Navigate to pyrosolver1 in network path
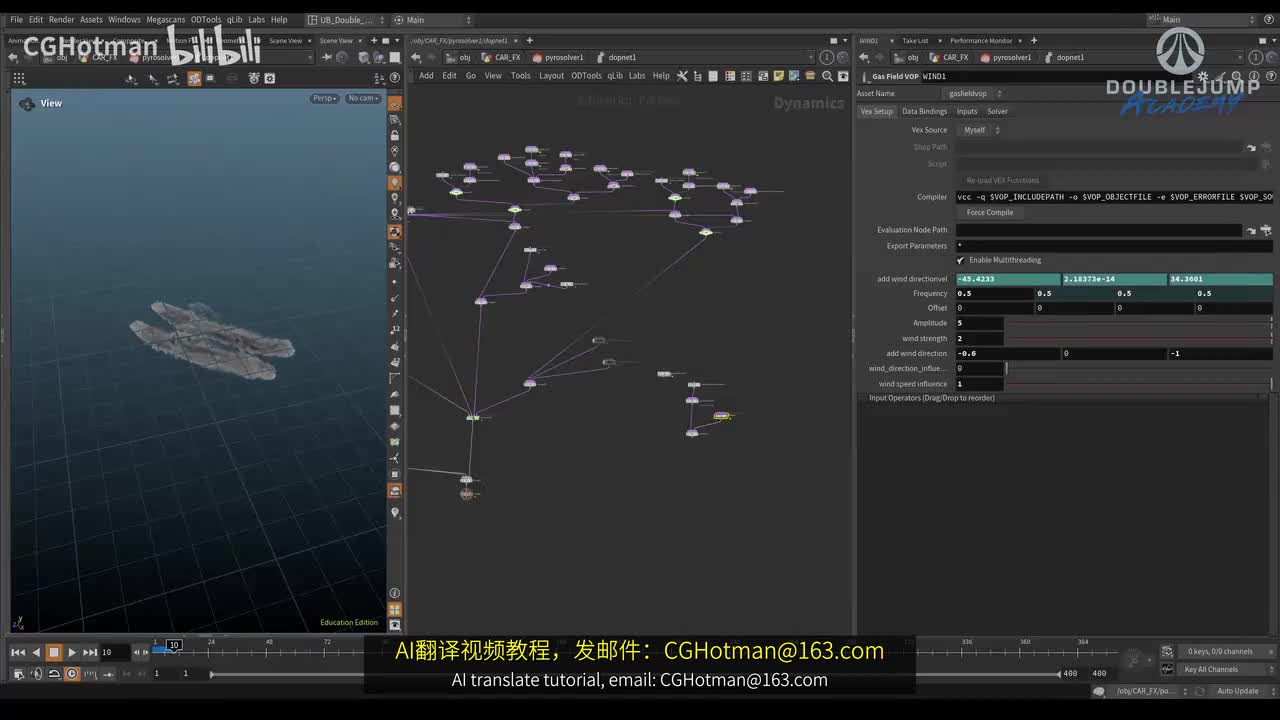 coord(558,57)
